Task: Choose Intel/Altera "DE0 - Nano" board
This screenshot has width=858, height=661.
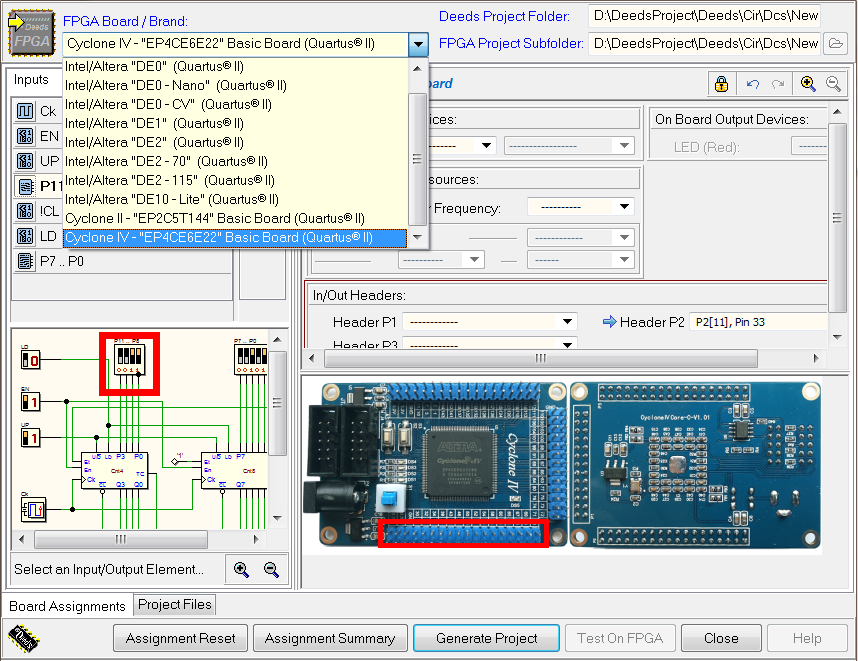Action: pyautogui.click(x=235, y=85)
